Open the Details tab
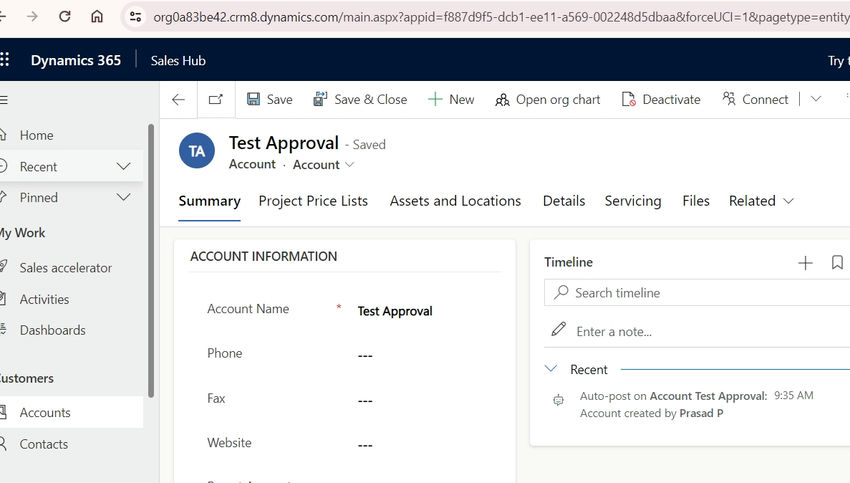The image size is (850, 483). (x=564, y=201)
